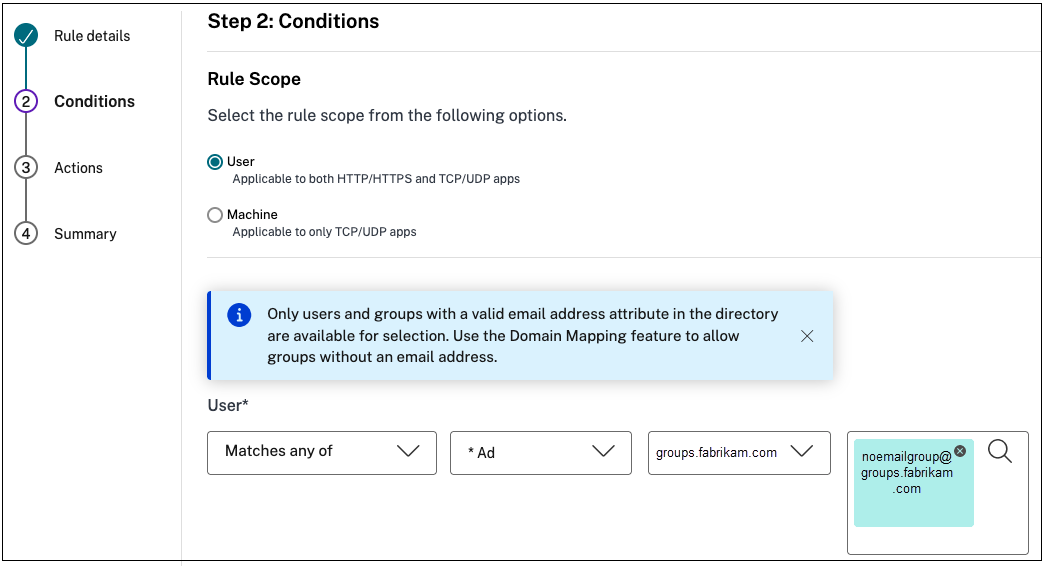Open the Matches any of dropdown
Screen dimensions: 1047x566
click(322, 453)
